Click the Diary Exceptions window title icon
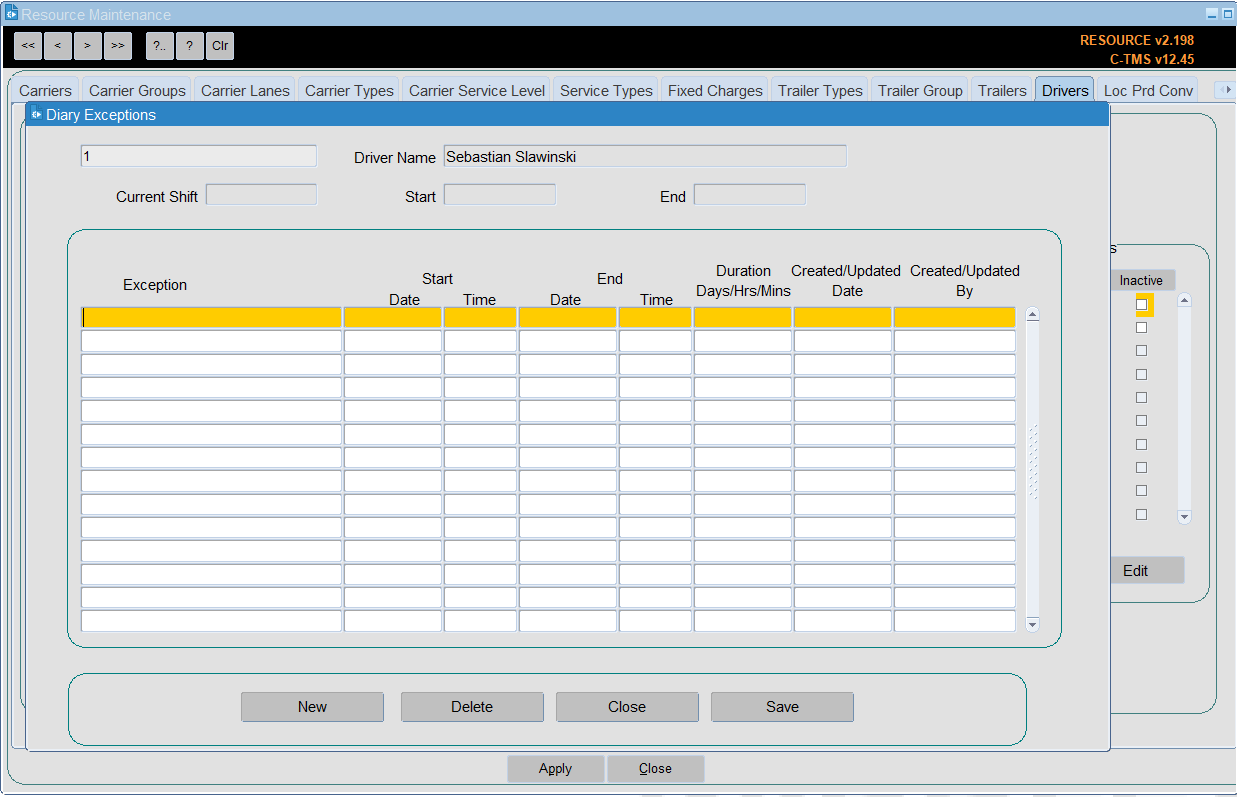The height and width of the screenshot is (797, 1237). click(x=36, y=114)
